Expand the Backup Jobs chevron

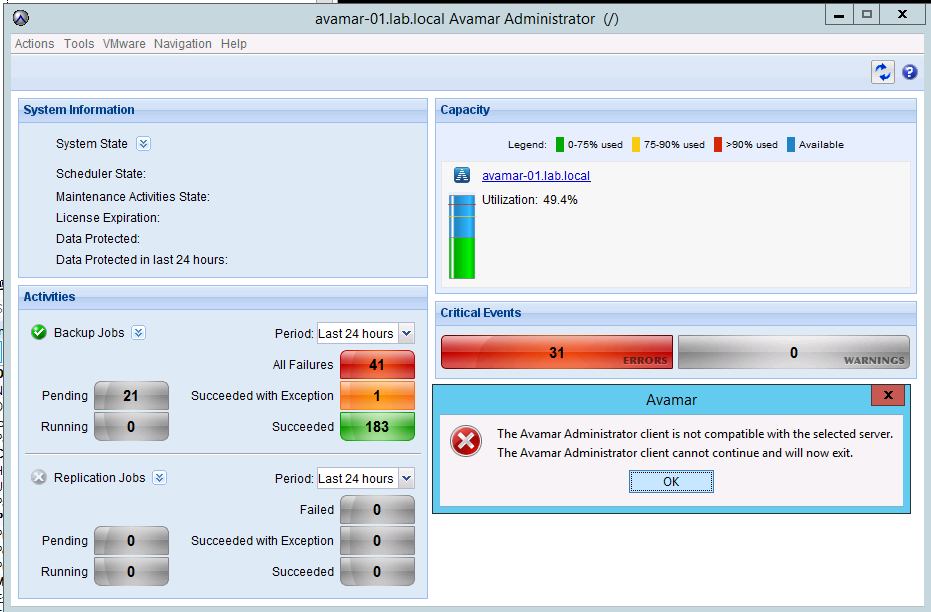point(139,333)
